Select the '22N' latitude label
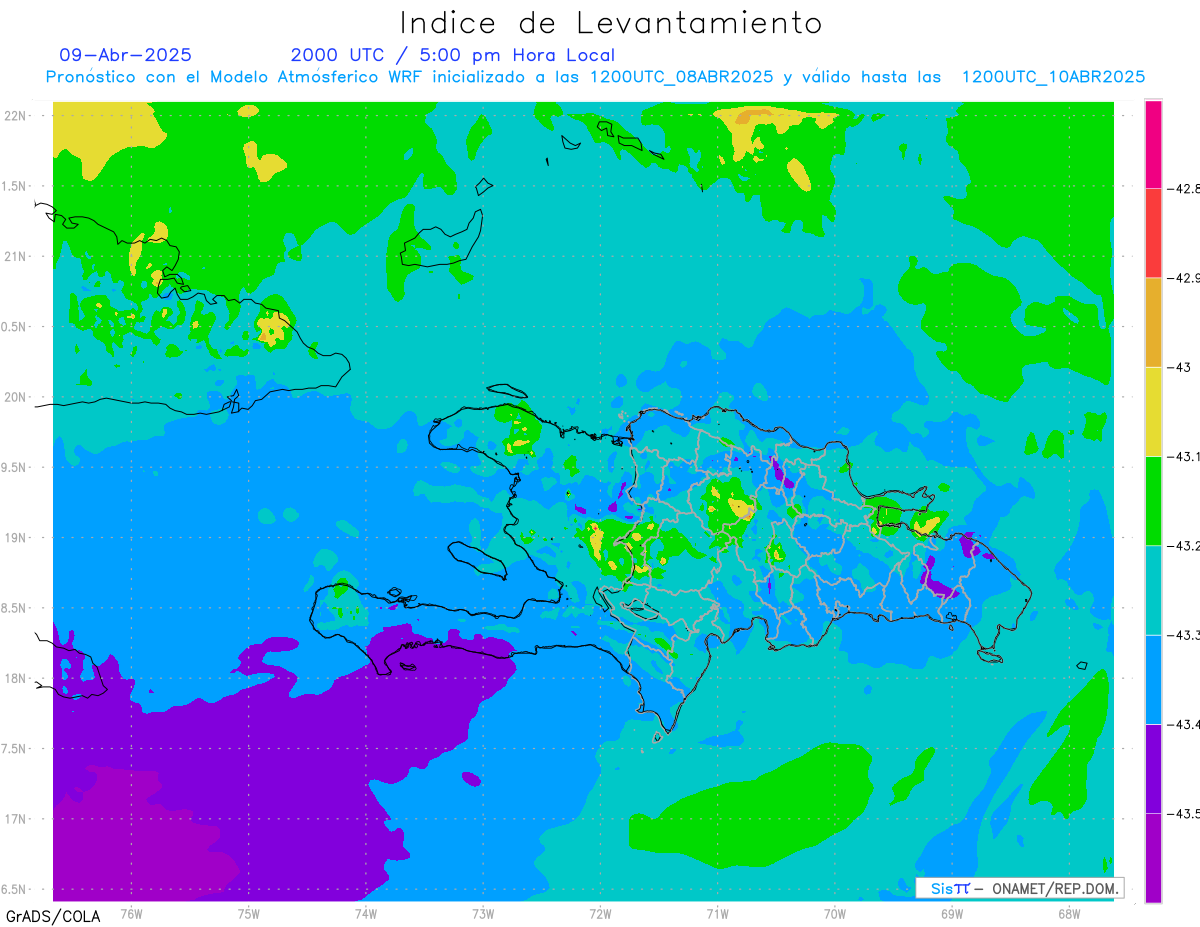Screen dimensions: 1200x927 pos(16,115)
